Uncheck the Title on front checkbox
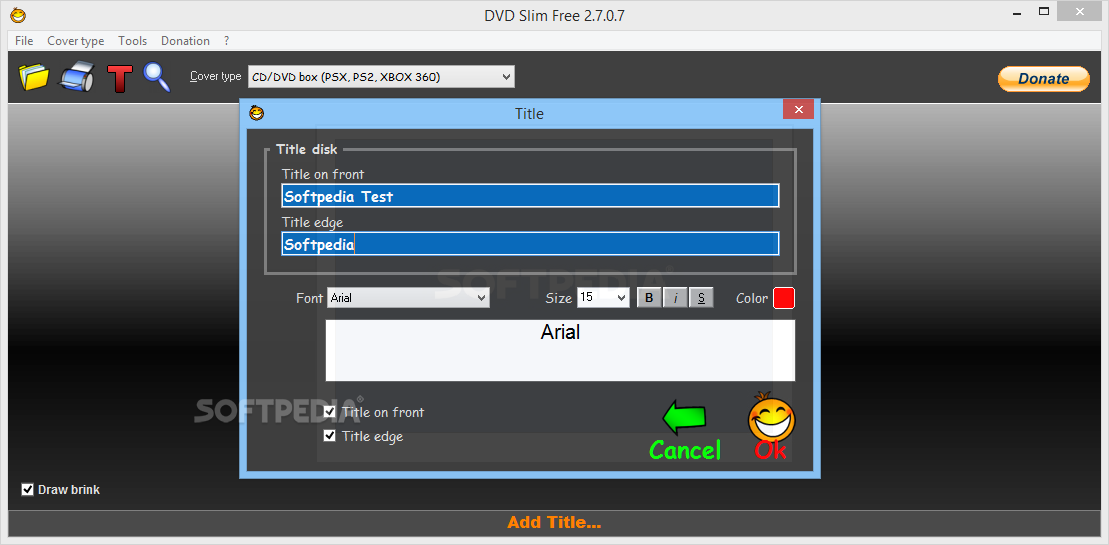The width and height of the screenshot is (1109, 545). pyautogui.click(x=330, y=411)
